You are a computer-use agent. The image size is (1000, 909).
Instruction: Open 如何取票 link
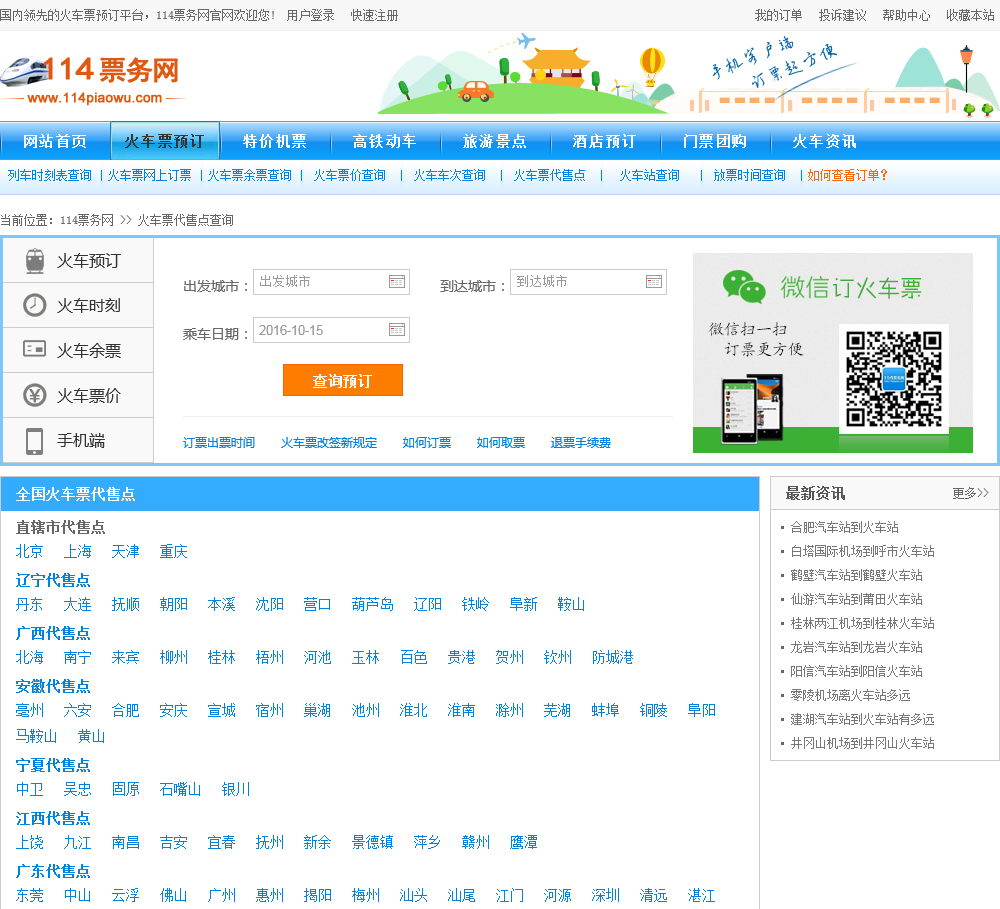coord(501,443)
